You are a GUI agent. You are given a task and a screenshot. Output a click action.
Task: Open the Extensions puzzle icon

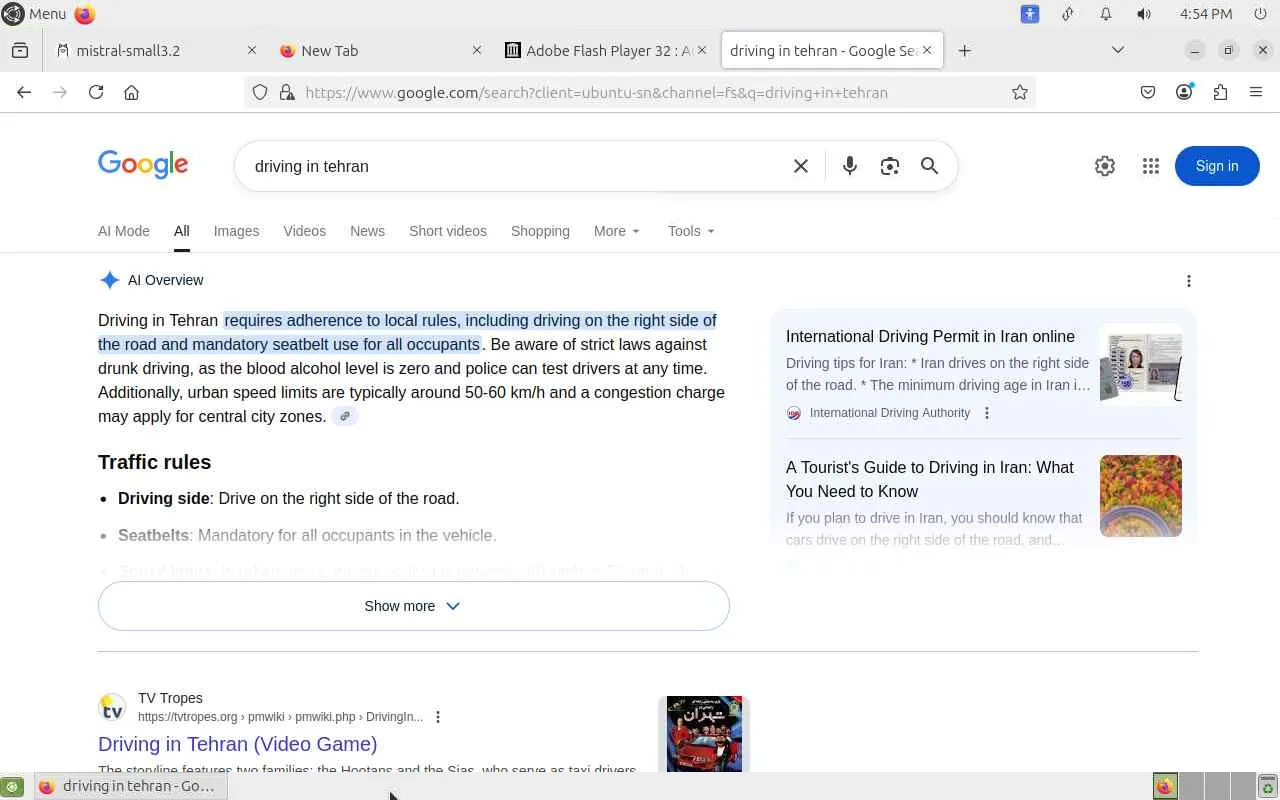(x=1220, y=92)
